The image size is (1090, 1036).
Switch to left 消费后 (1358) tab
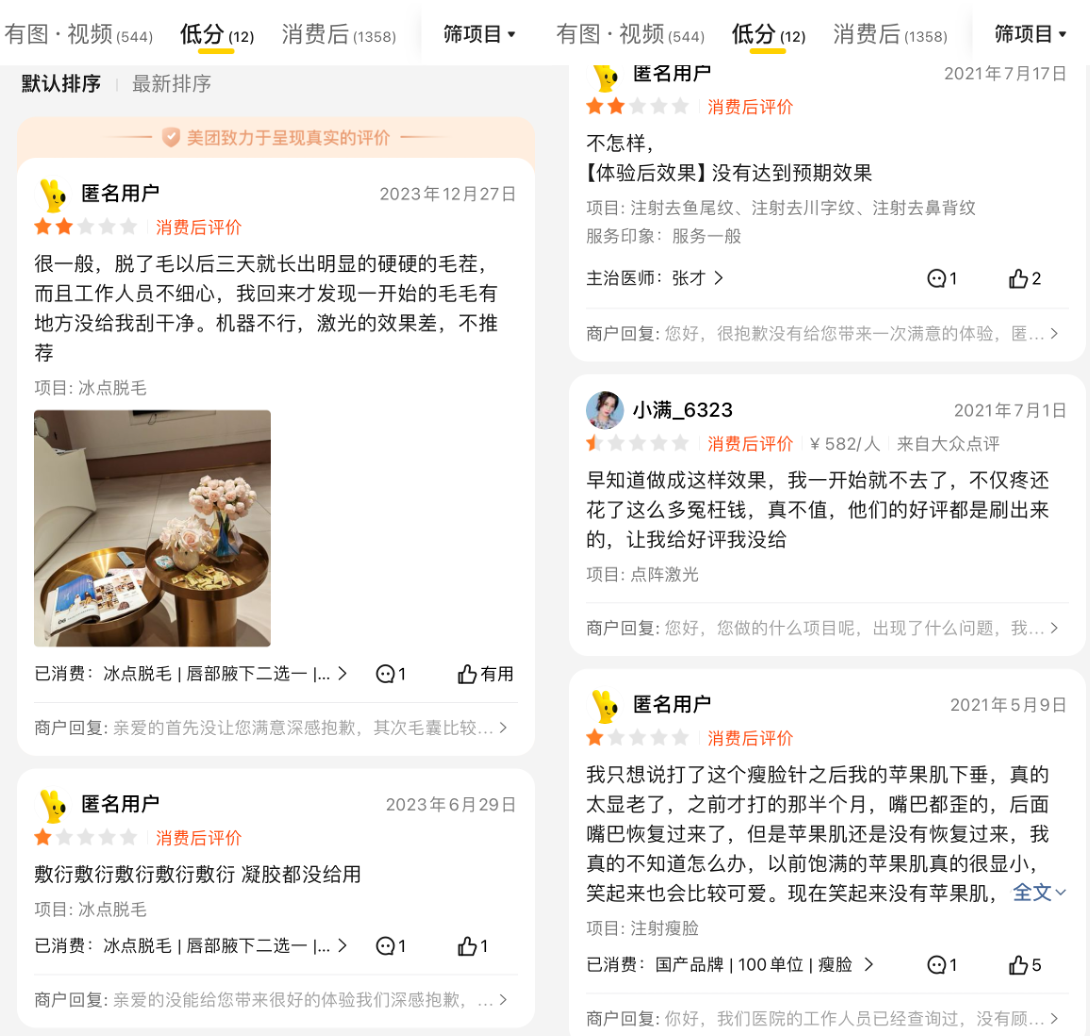339,34
